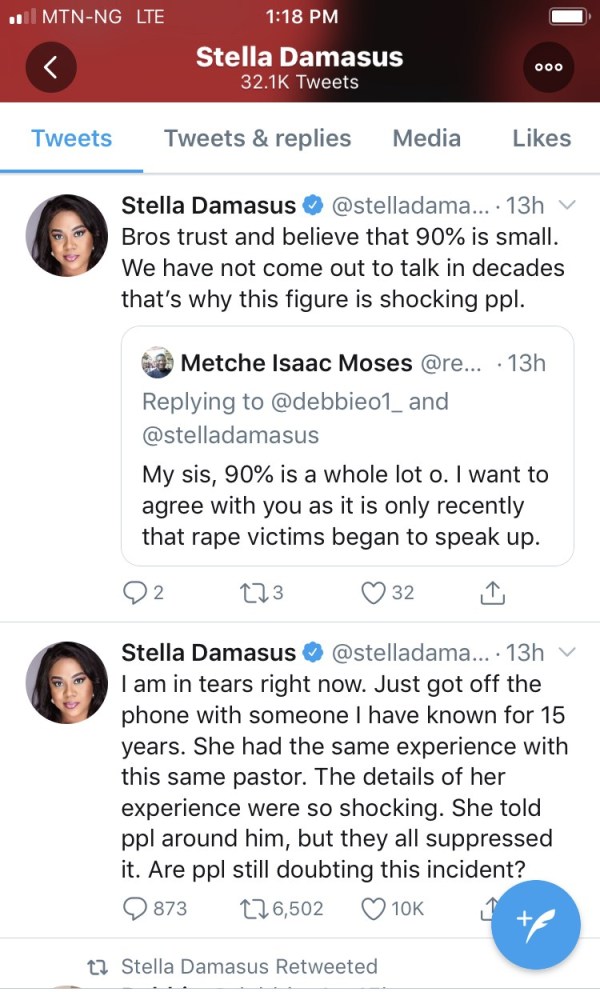Select the Tweets tab

(71, 138)
